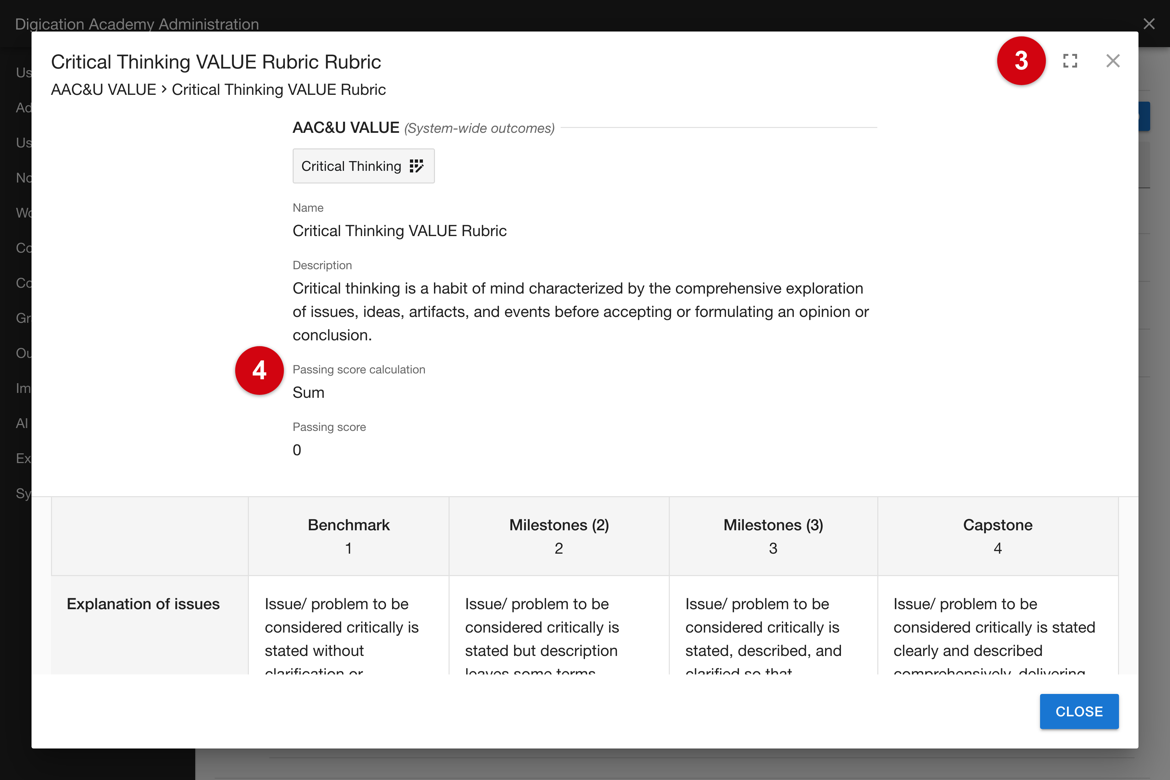
Task: Click the fullscreen expand icon in dialog header
Action: 1070,61
